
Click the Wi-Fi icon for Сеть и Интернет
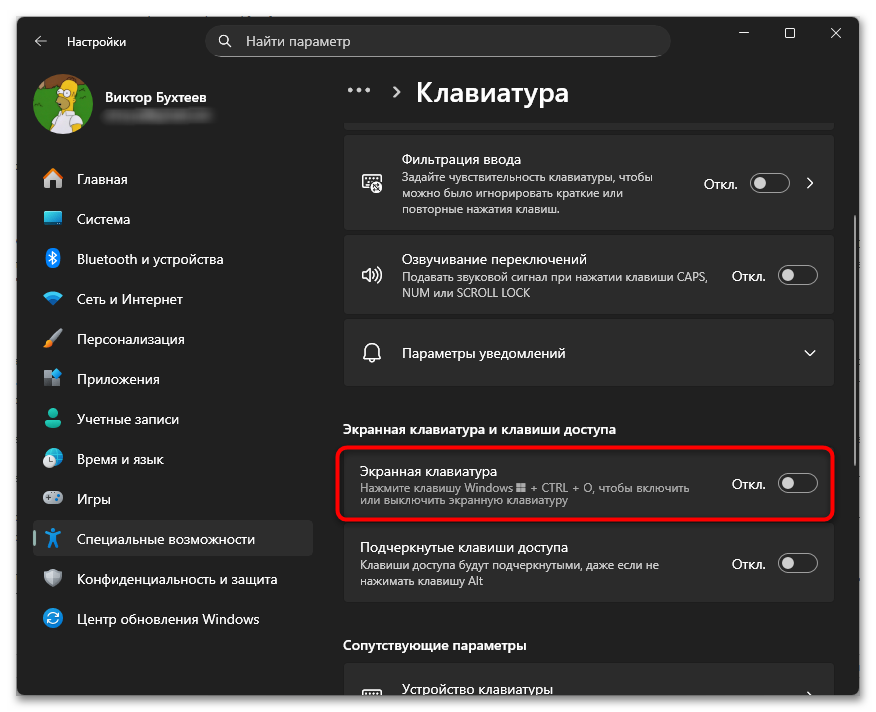click(53, 298)
